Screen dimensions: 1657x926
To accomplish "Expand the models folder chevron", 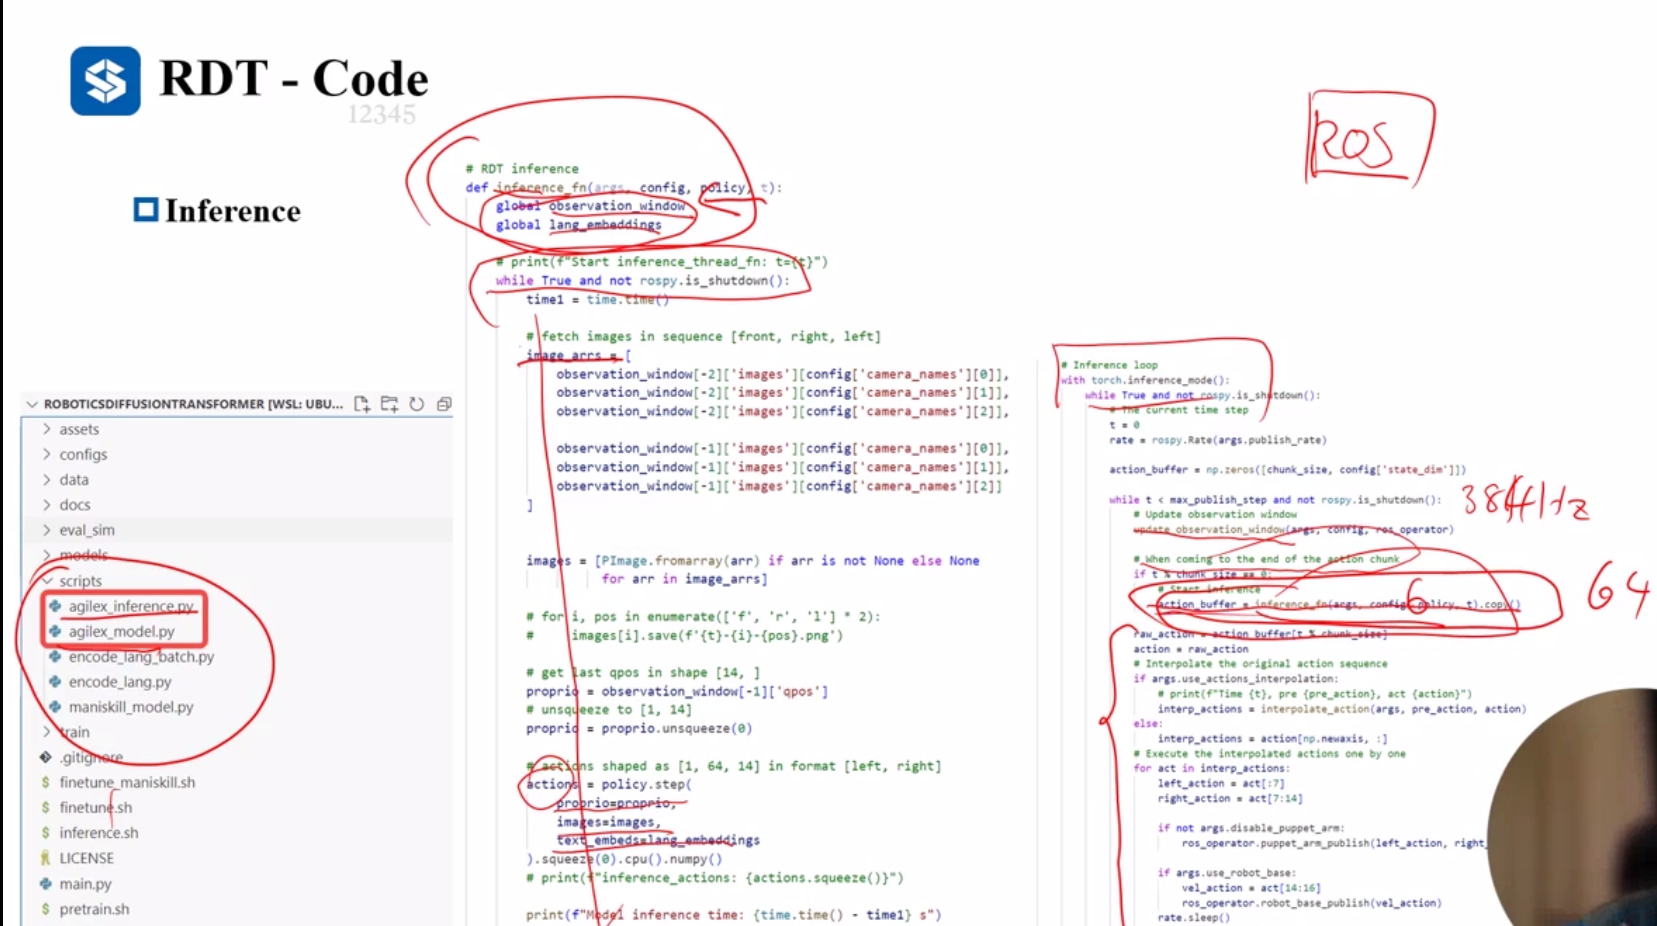I will pos(46,555).
